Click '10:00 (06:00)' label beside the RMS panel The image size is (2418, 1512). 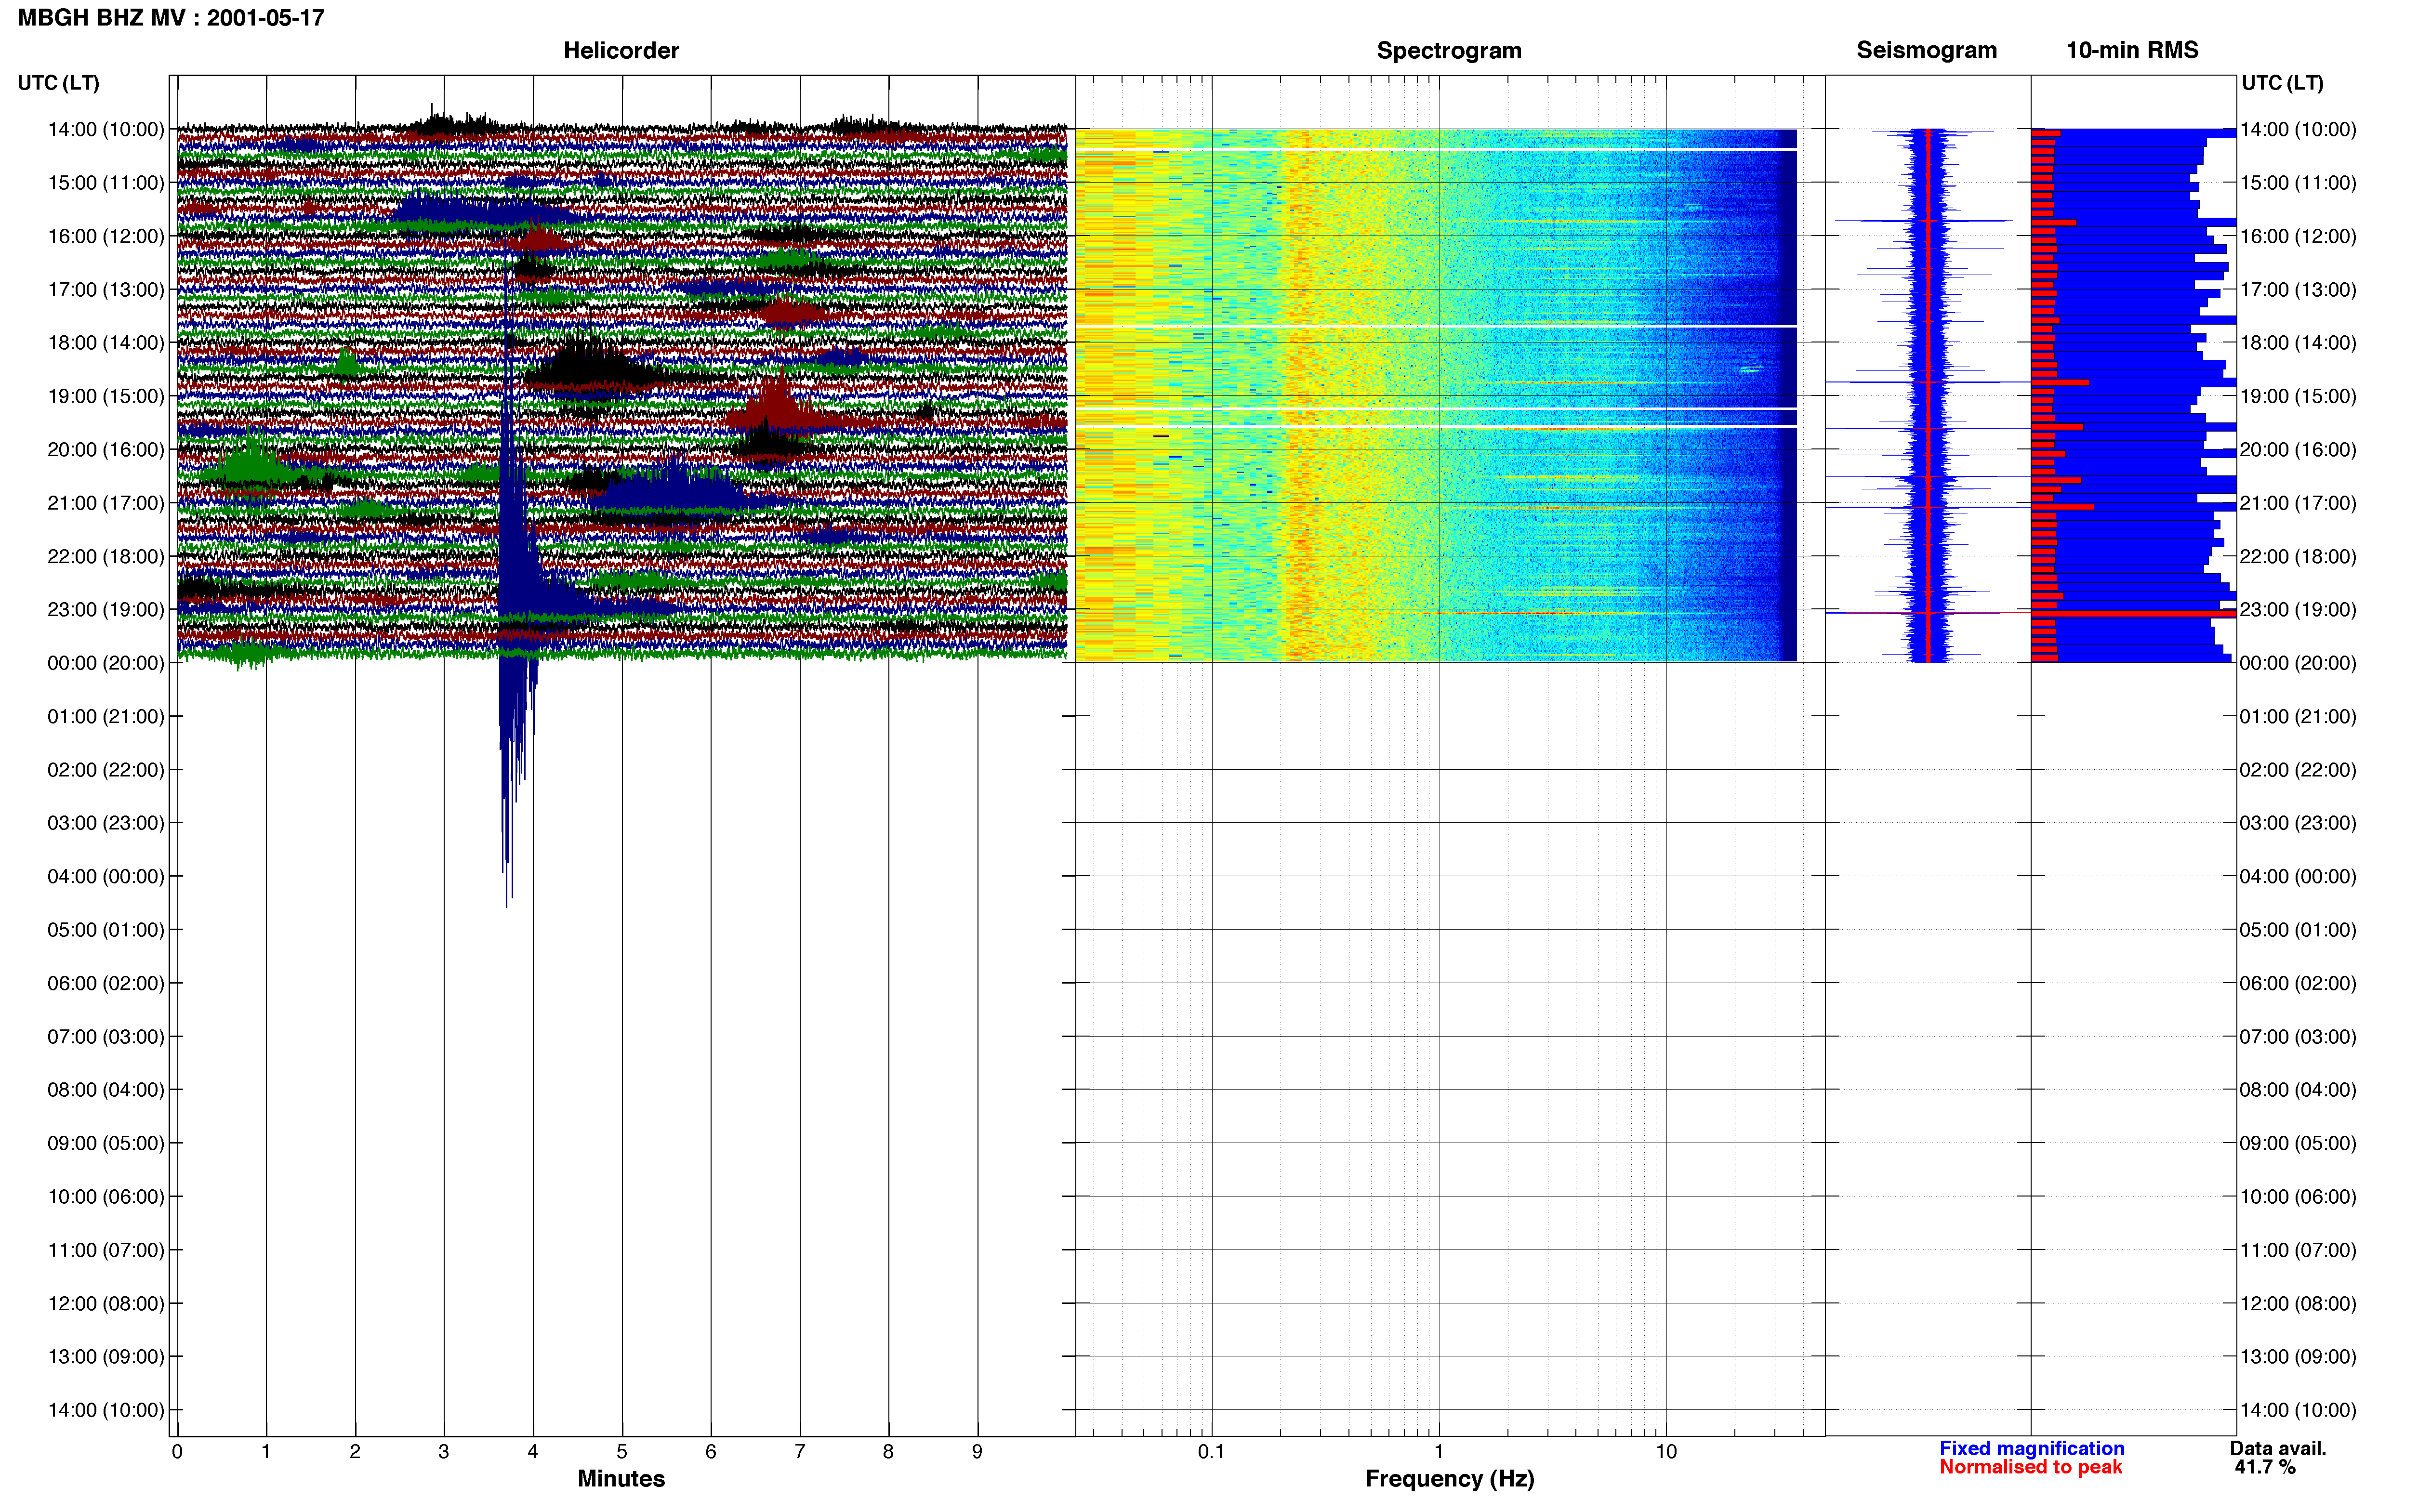click(x=2298, y=1197)
